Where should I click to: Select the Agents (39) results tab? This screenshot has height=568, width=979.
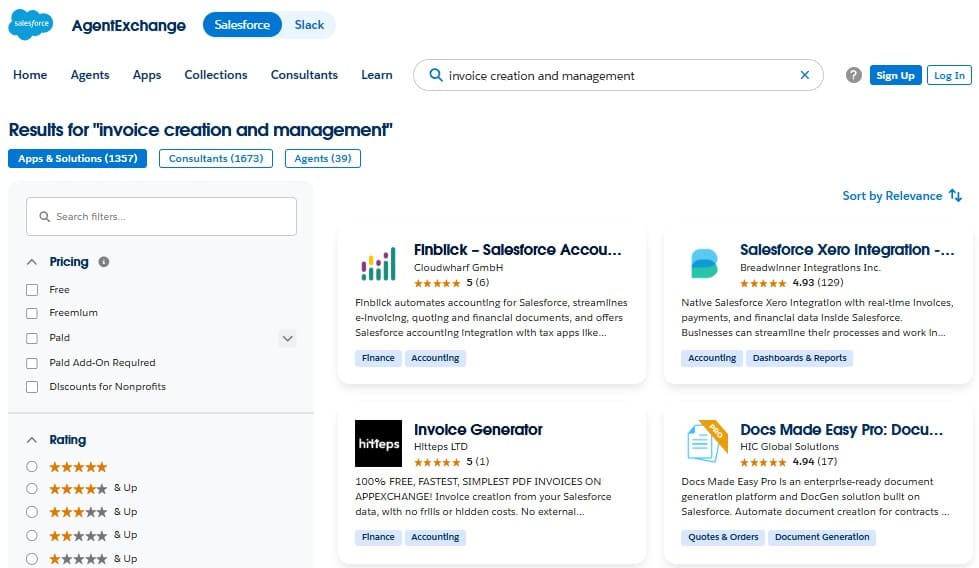point(323,159)
